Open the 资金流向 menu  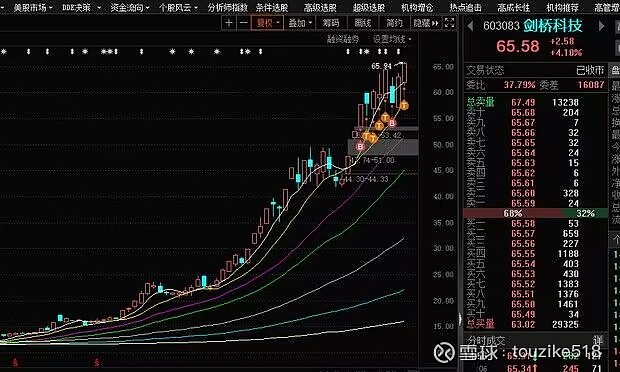[x=129, y=7]
